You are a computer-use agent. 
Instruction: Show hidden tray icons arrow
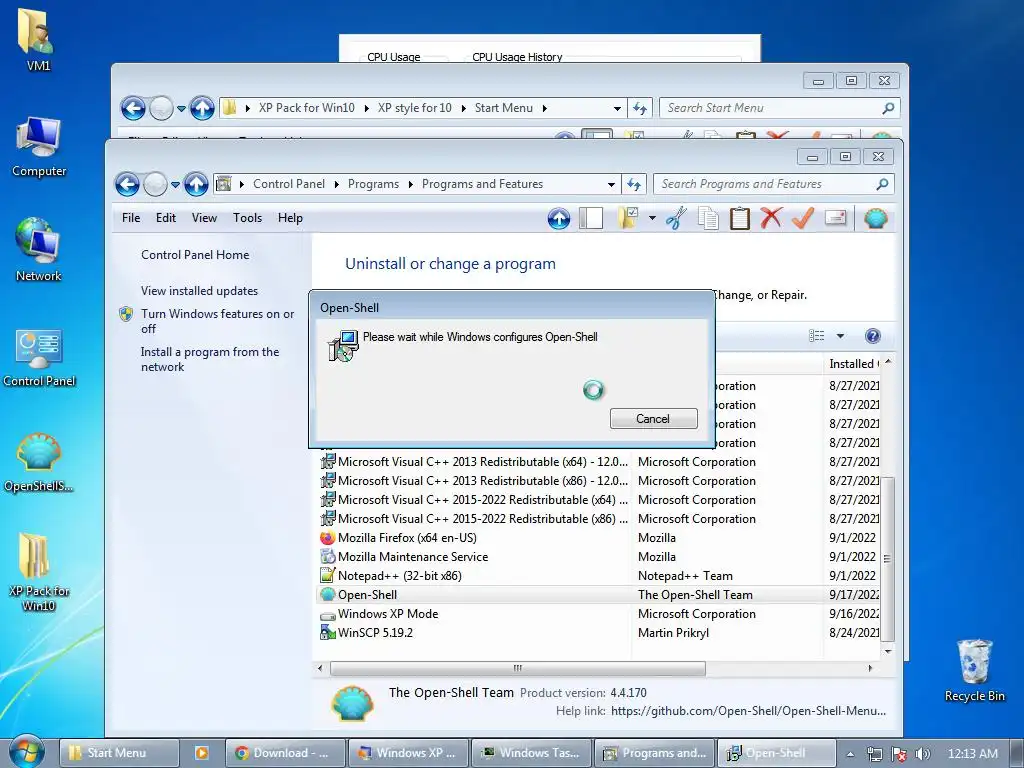coord(850,754)
